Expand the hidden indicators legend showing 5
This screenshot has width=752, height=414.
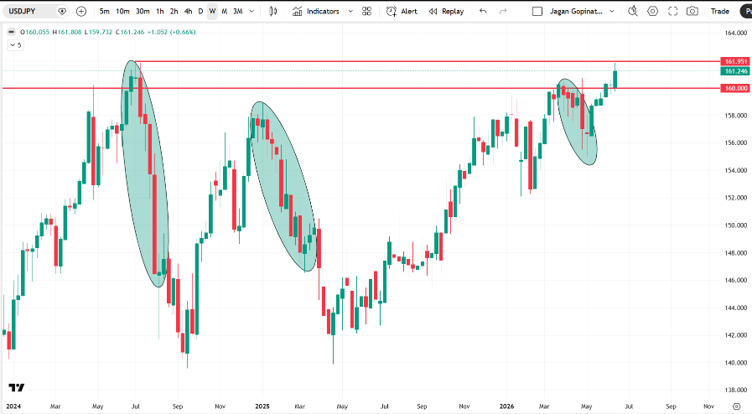pos(16,45)
